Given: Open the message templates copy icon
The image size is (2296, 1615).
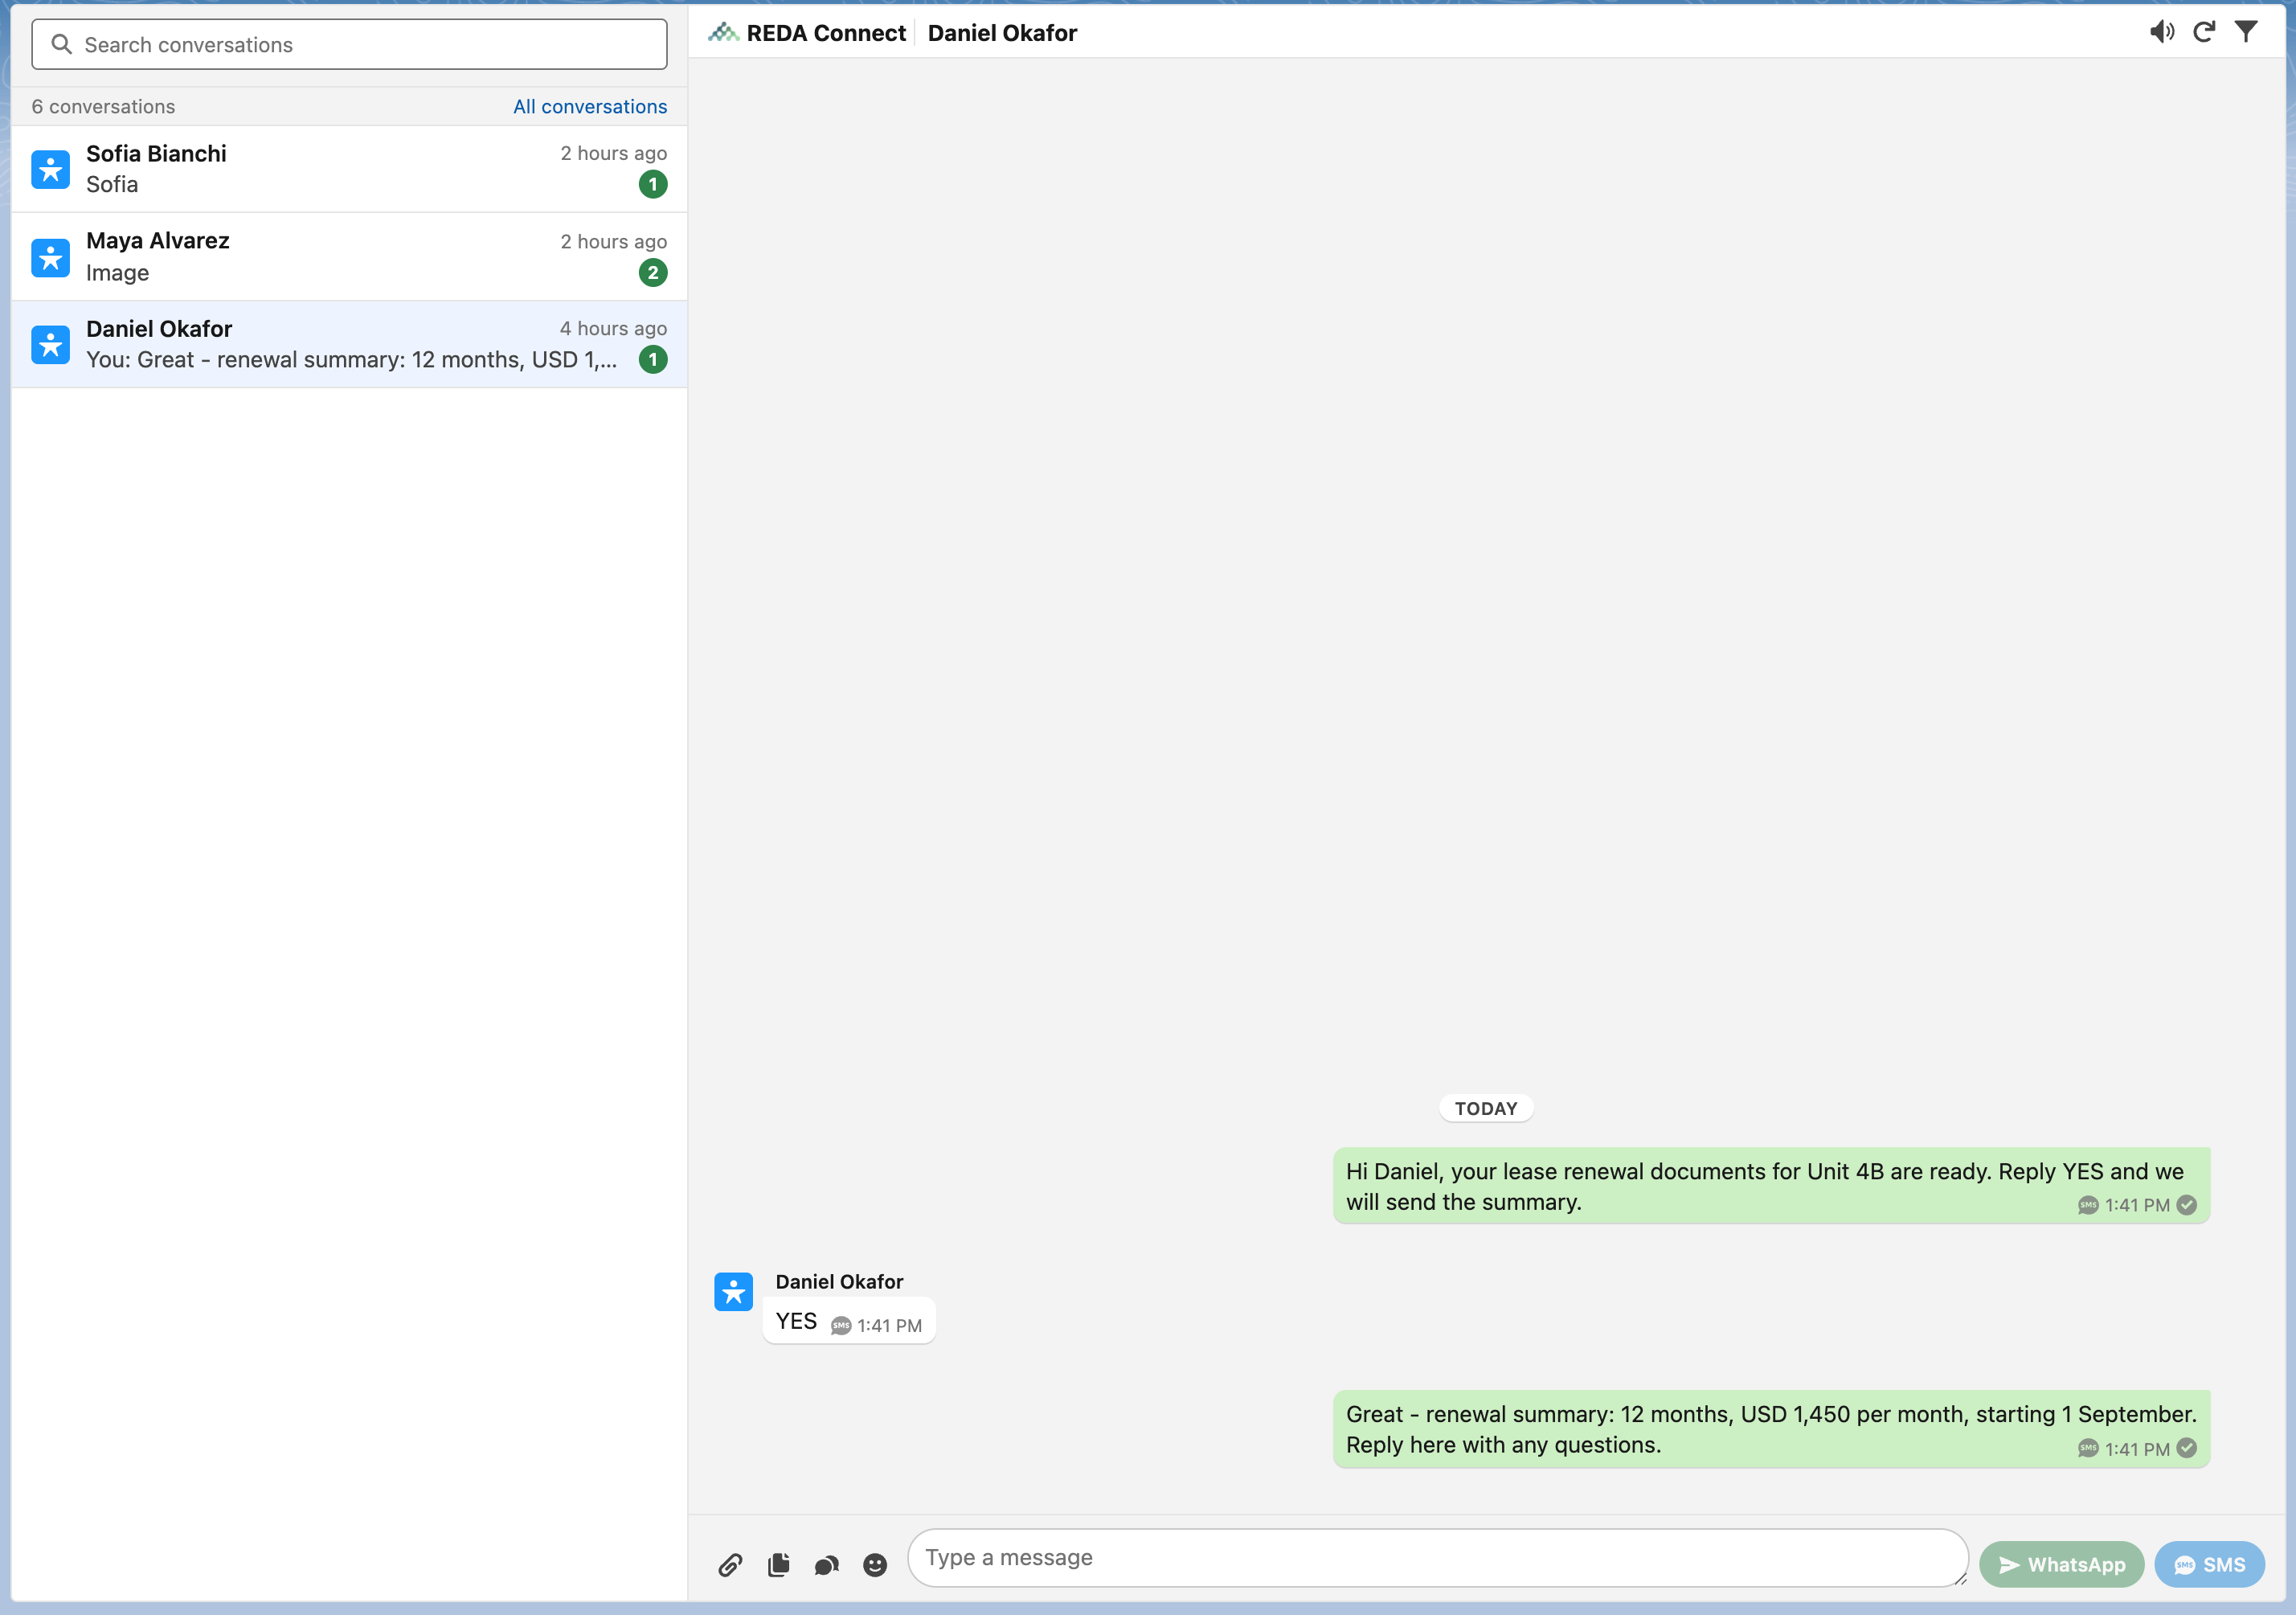Looking at the screenshot, I should click(778, 1565).
